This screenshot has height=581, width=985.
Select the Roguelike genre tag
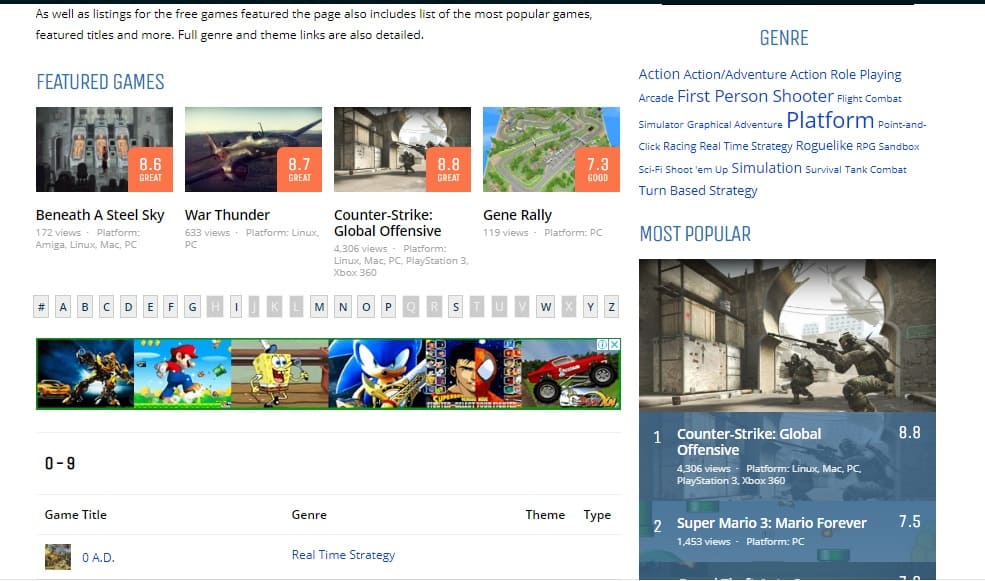coord(824,146)
